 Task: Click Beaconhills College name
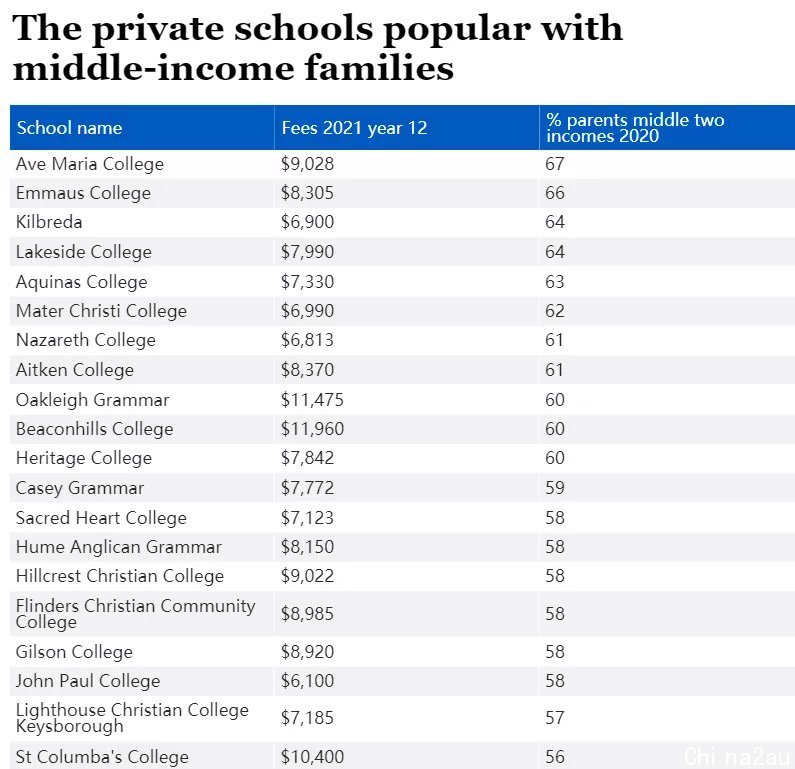pyautogui.click(x=95, y=429)
